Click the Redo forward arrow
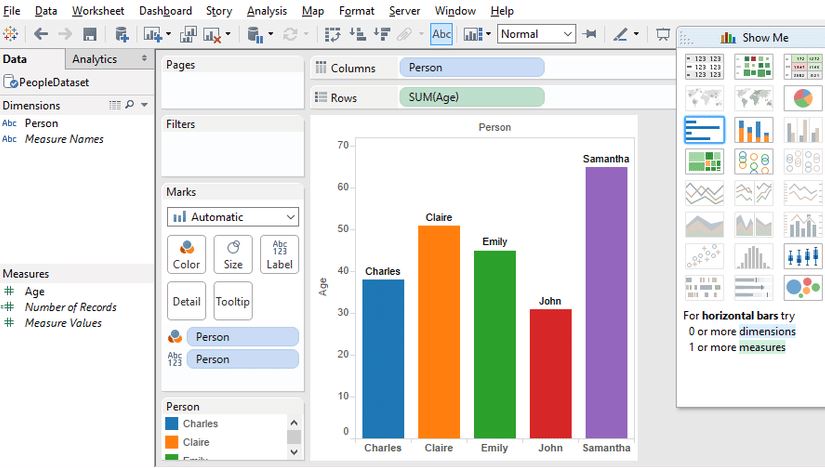The width and height of the screenshot is (825, 468). tap(65, 34)
